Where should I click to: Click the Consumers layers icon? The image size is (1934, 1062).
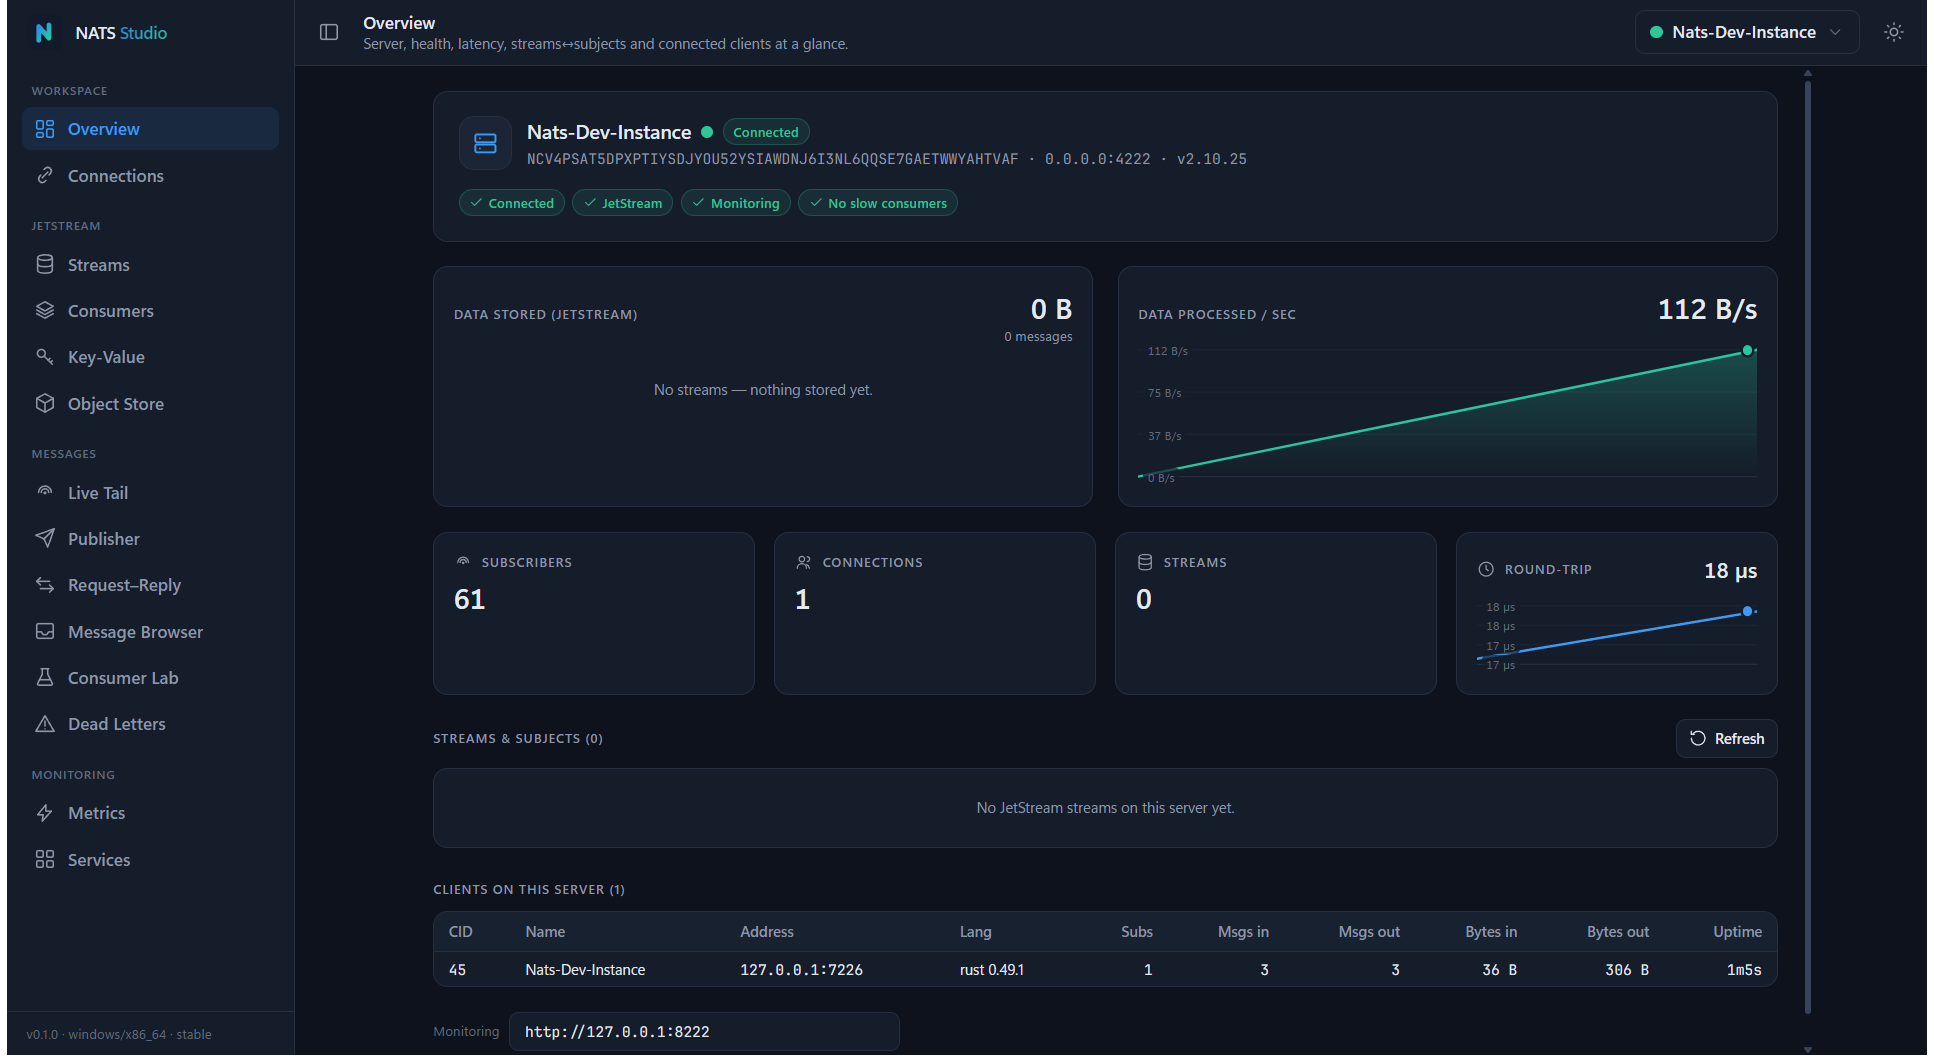pyautogui.click(x=45, y=311)
